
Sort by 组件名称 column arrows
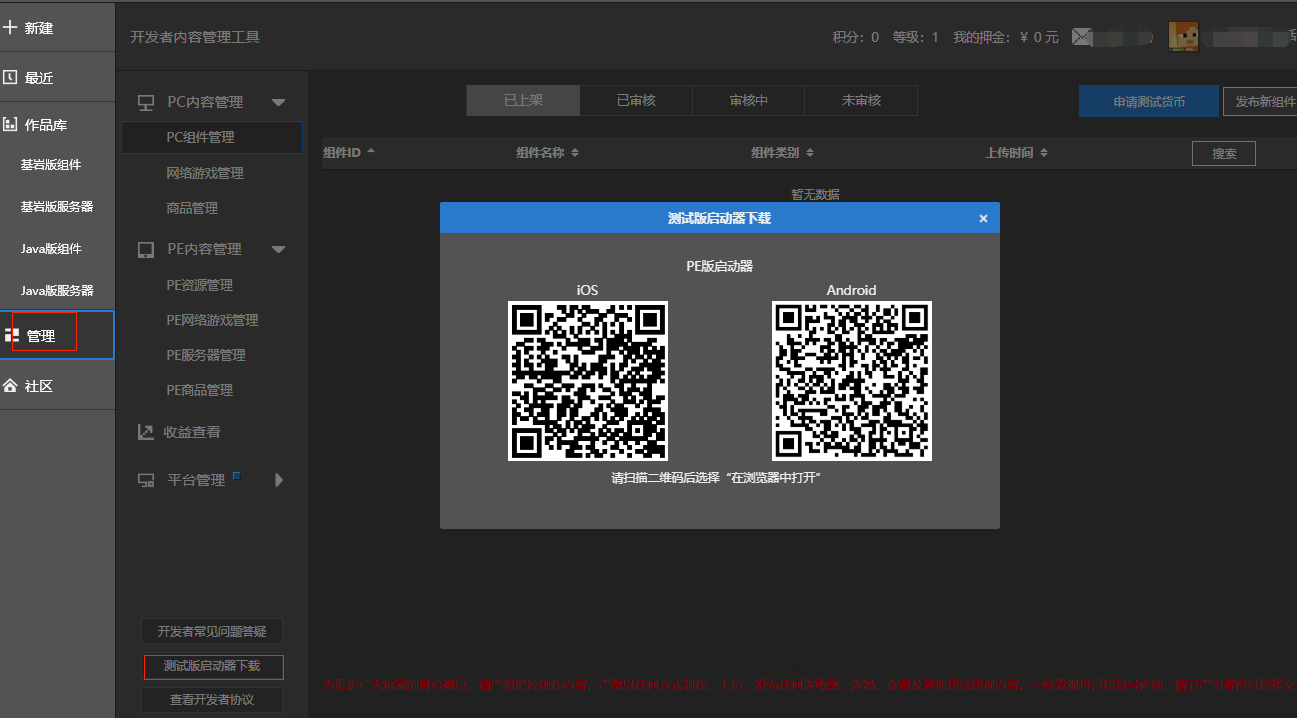[575, 153]
